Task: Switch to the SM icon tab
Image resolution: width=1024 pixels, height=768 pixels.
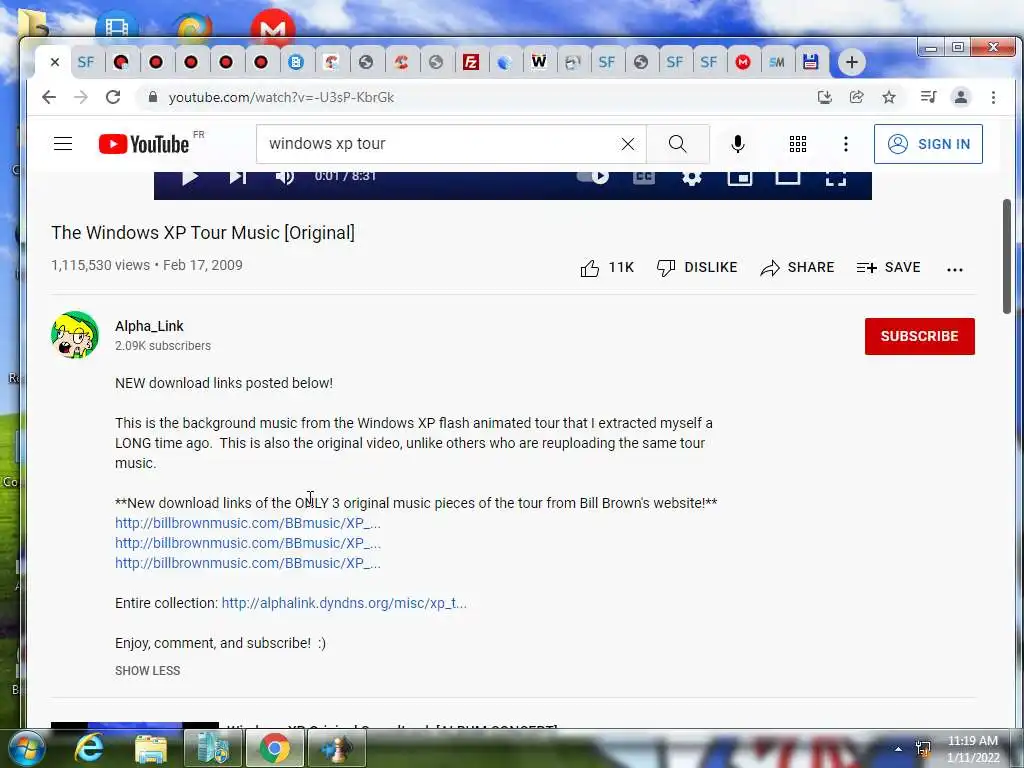Action: pyautogui.click(x=776, y=62)
